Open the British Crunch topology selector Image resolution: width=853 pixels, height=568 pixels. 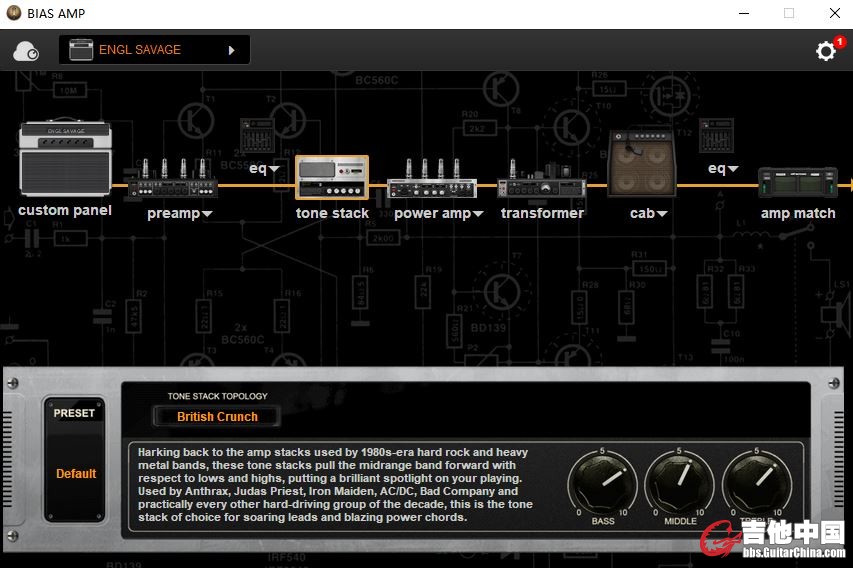point(217,417)
